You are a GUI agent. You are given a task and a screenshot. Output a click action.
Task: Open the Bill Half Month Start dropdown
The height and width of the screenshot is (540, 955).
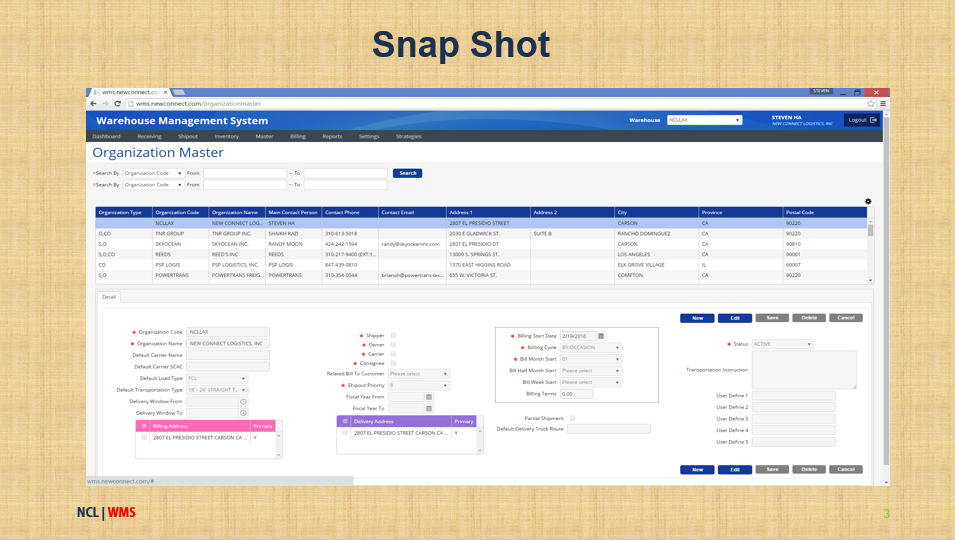point(590,371)
